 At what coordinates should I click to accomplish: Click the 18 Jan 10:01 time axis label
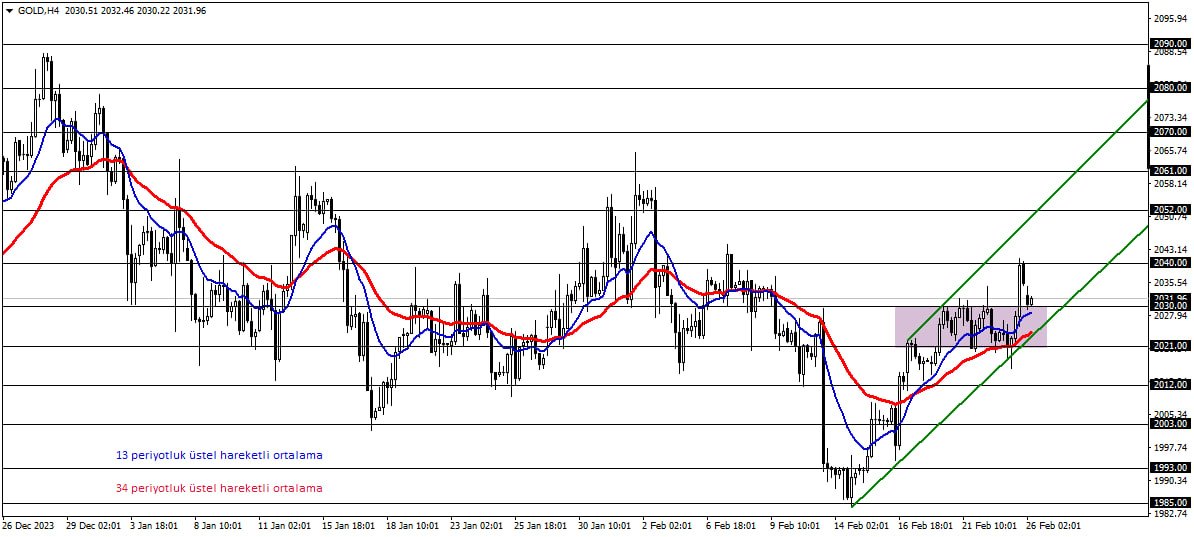[x=413, y=526]
